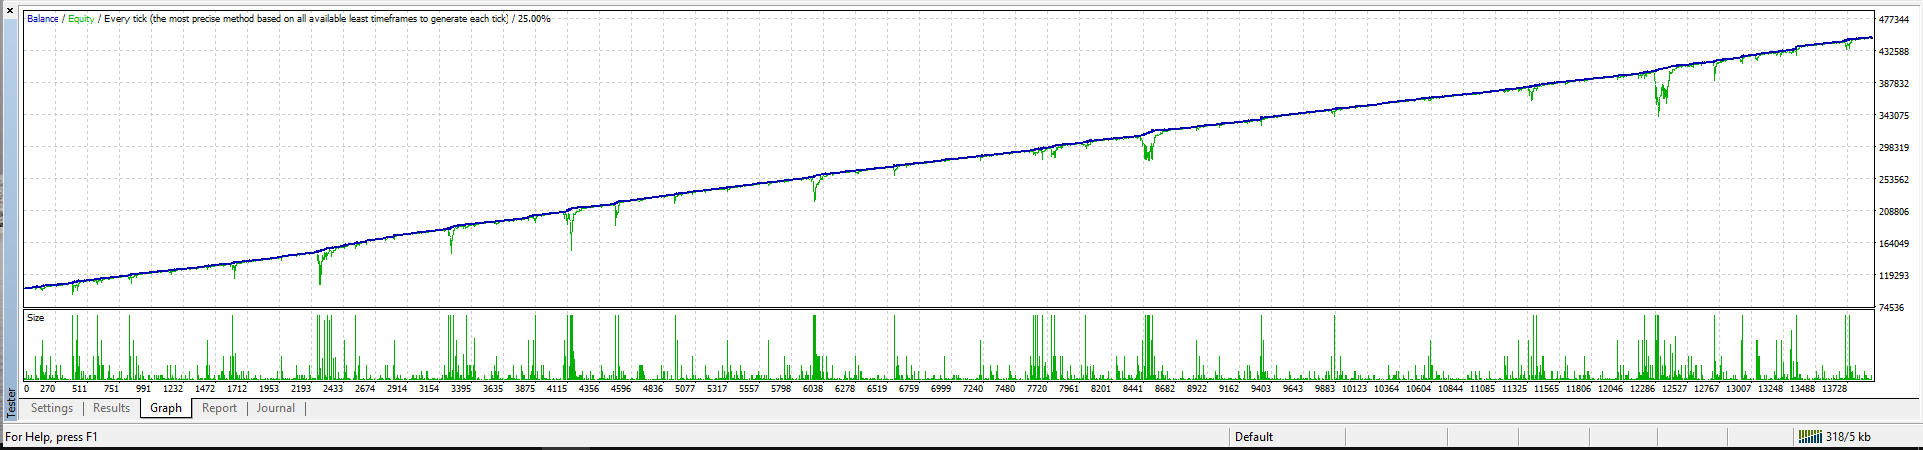Image resolution: width=1923 pixels, height=450 pixels.
Task: Click the blue Balance legend label
Action: [43, 19]
